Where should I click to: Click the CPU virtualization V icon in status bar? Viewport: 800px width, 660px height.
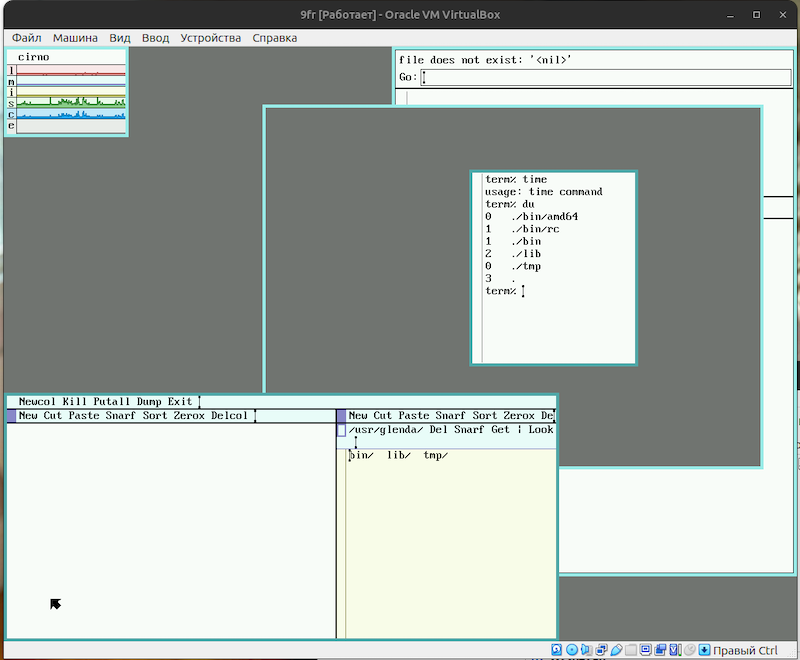(x=675, y=650)
